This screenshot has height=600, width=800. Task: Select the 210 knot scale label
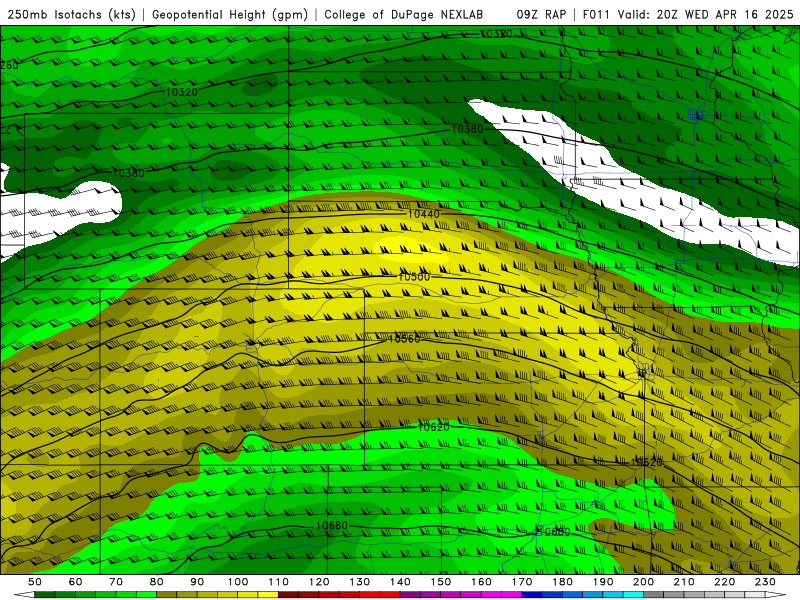[685, 582]
